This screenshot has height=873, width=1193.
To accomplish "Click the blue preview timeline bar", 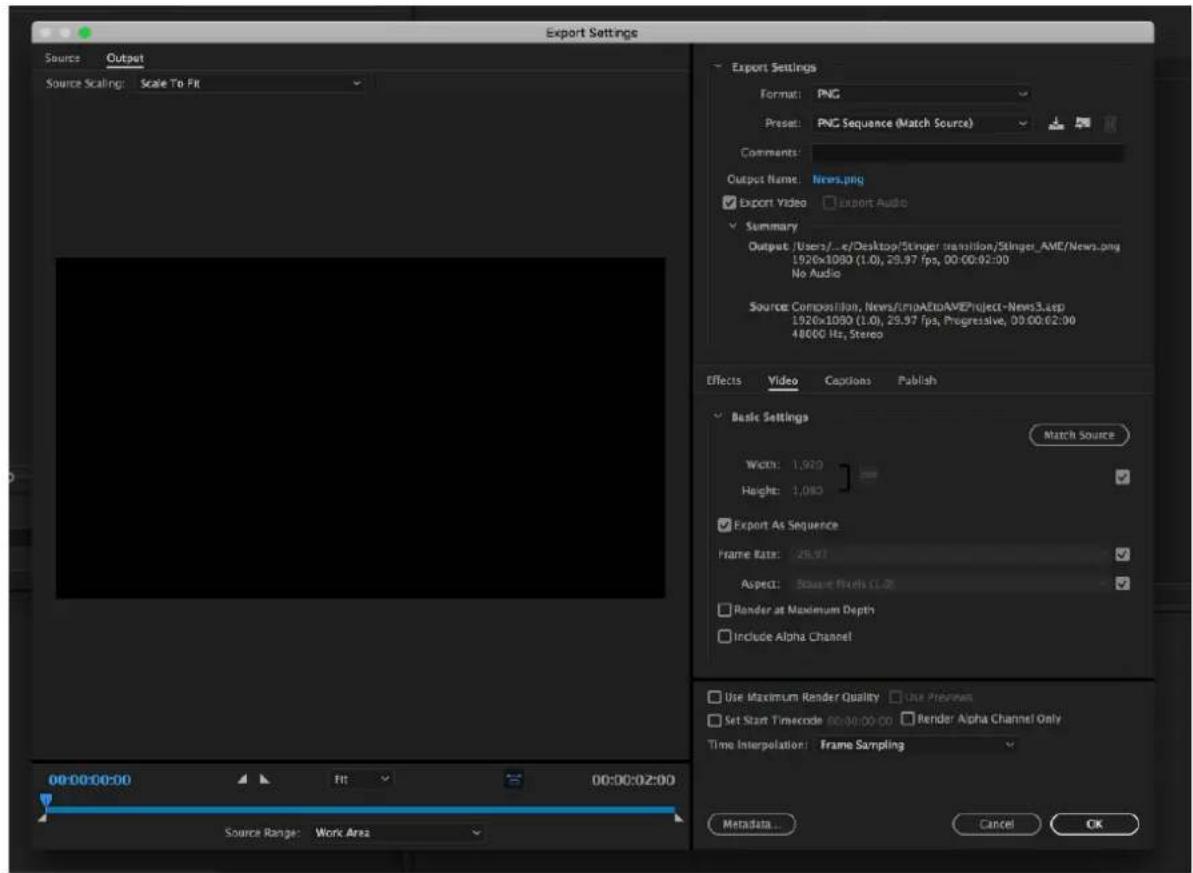I will tap(361, 810).
